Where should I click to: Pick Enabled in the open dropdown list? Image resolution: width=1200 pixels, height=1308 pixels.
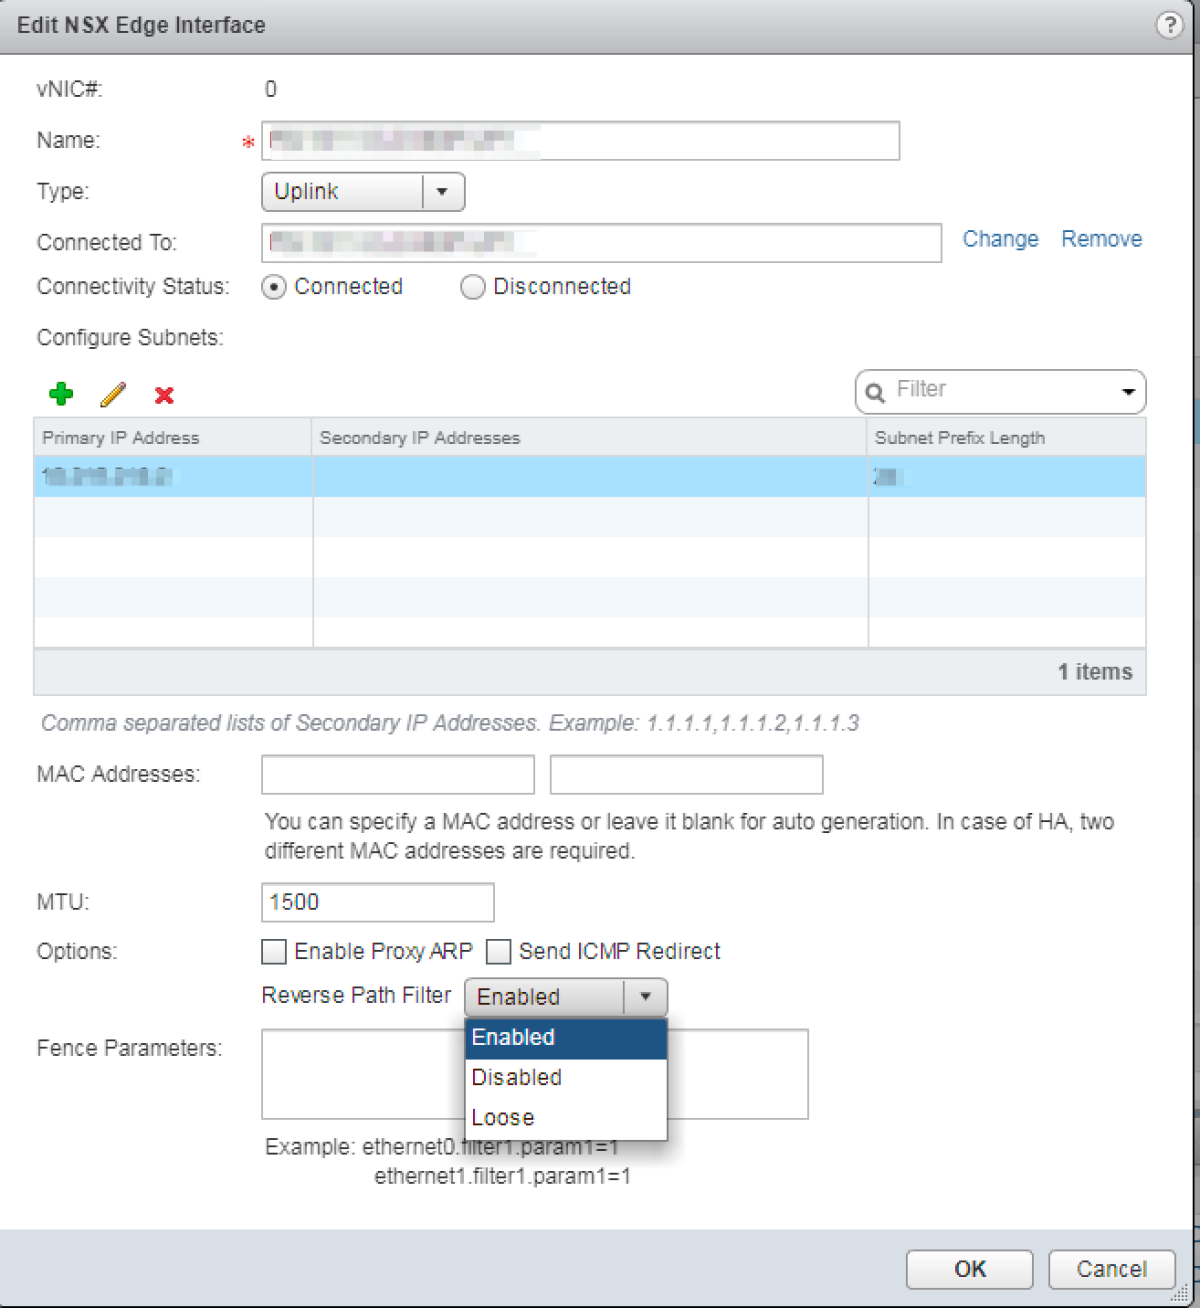tap(513, 1038)
